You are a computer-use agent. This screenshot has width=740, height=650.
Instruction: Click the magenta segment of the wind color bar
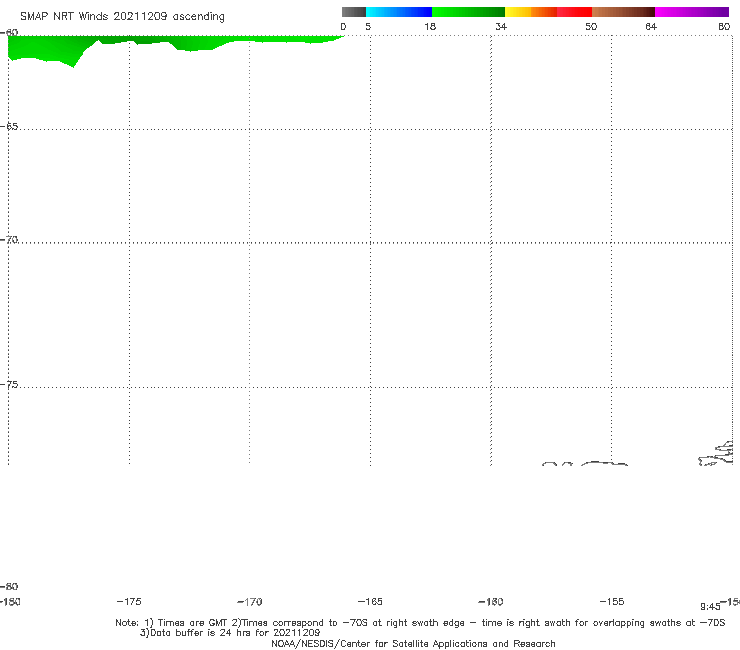tap(692, 12)
